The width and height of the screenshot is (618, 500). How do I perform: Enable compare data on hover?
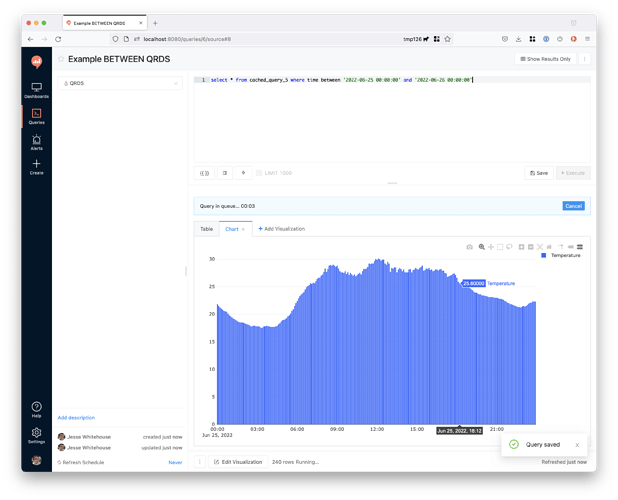tap(580, 247)
